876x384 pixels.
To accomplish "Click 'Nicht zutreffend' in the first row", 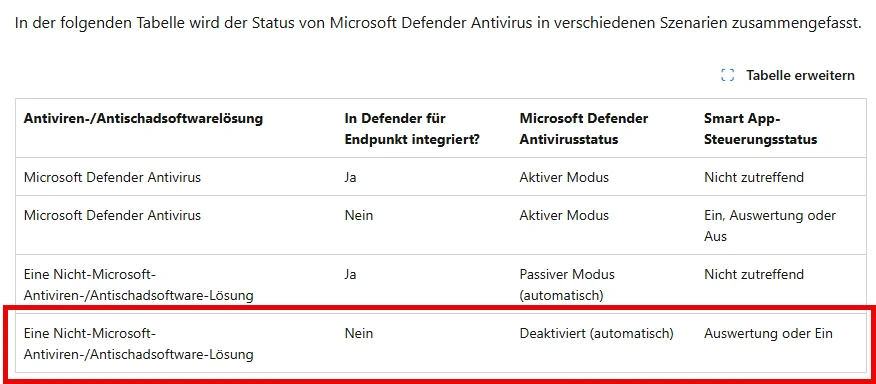I will [754, 177].
